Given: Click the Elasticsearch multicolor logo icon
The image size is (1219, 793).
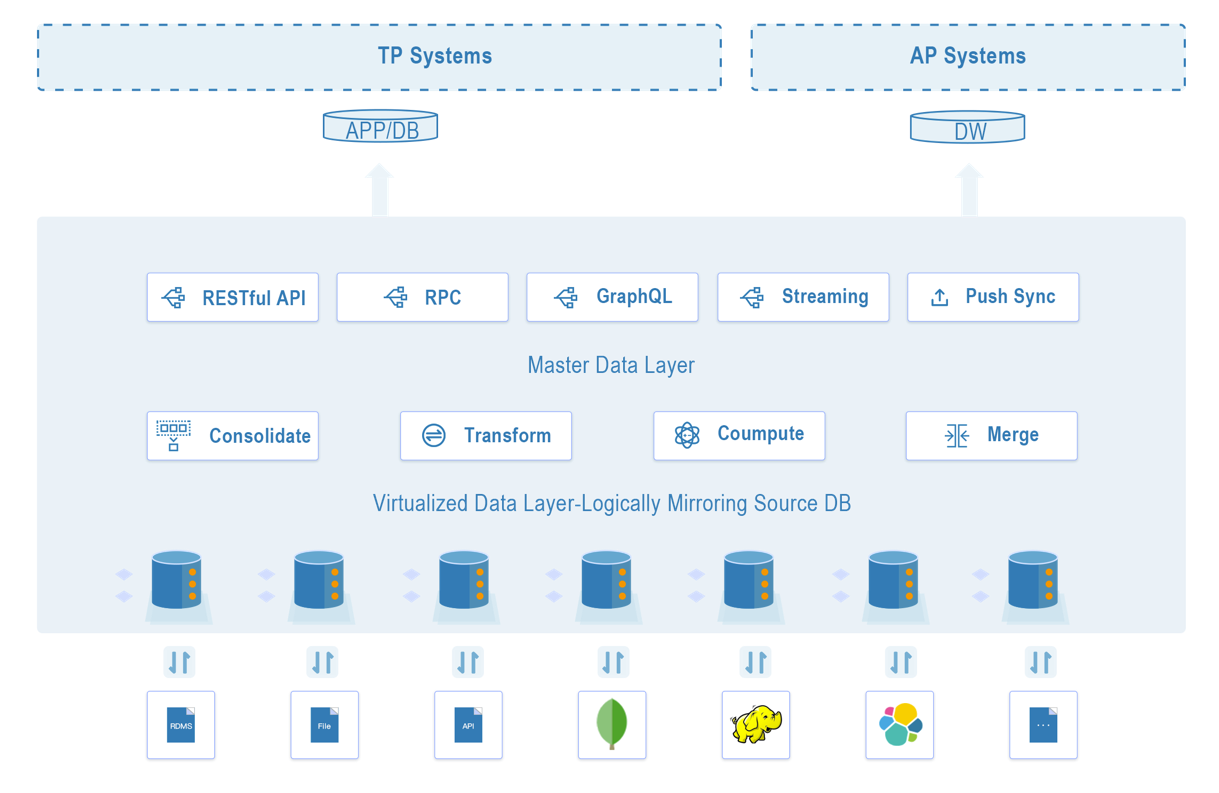Looking at the screenshot, I should coord(900,725).
